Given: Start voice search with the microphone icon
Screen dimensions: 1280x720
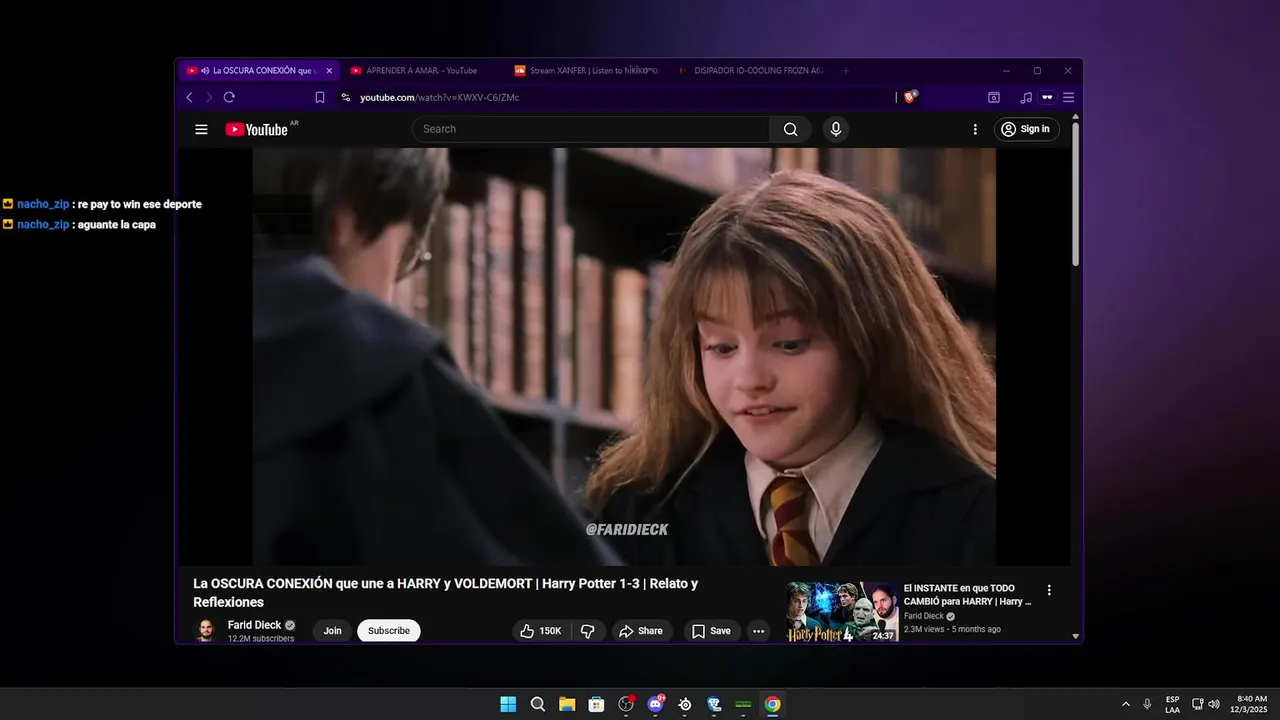Looking at the screenshot, I should 836,129.
